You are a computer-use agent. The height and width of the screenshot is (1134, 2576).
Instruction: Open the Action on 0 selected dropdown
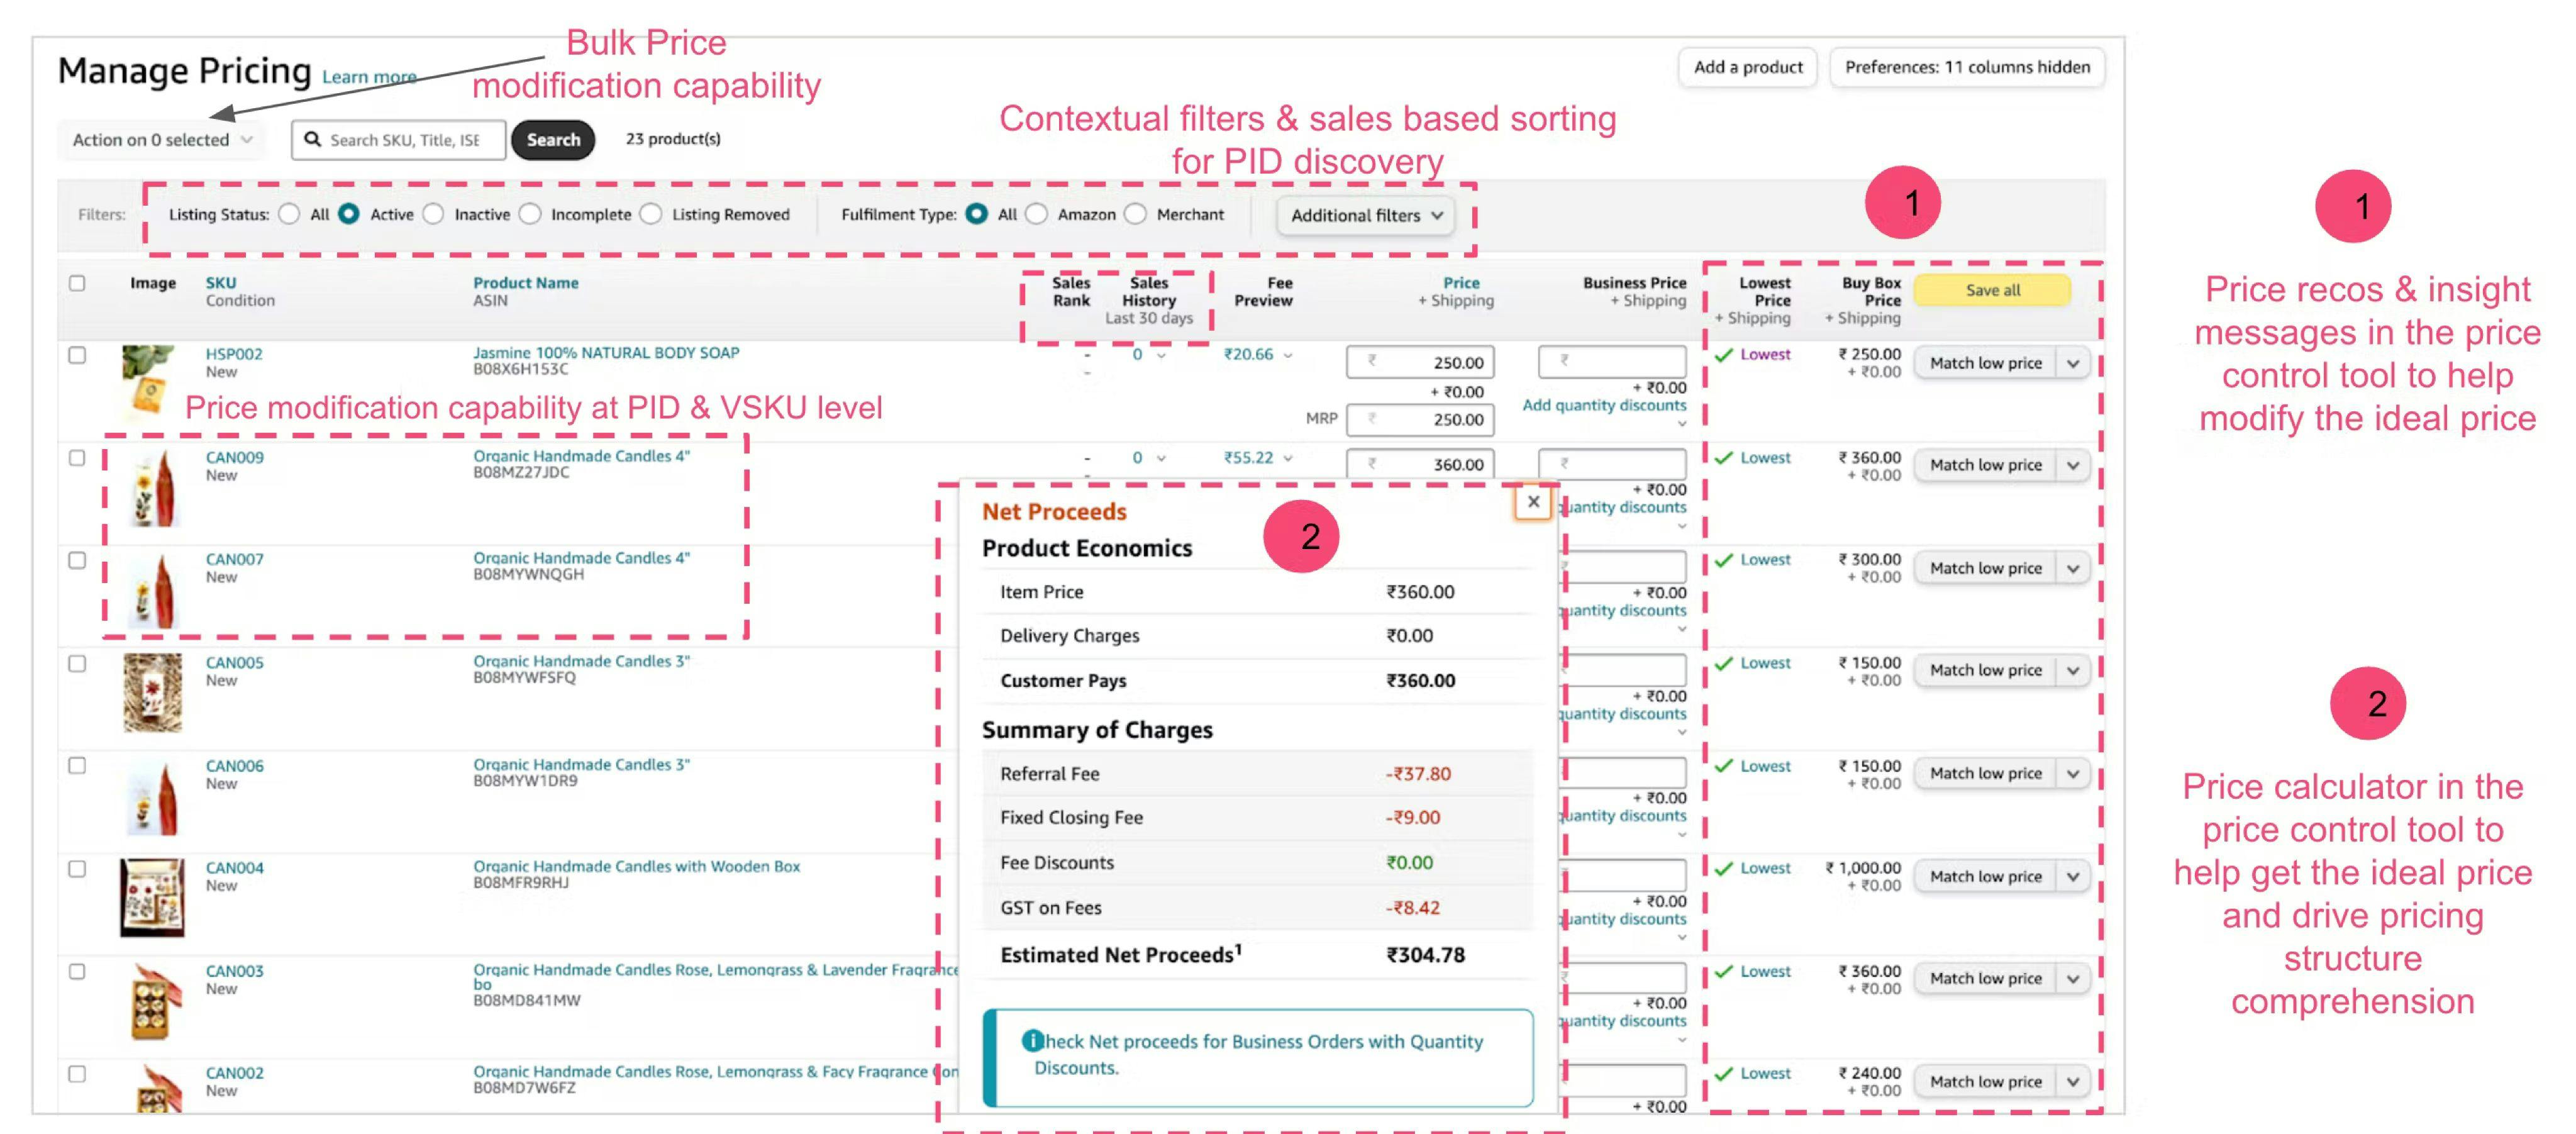[162, 140]
